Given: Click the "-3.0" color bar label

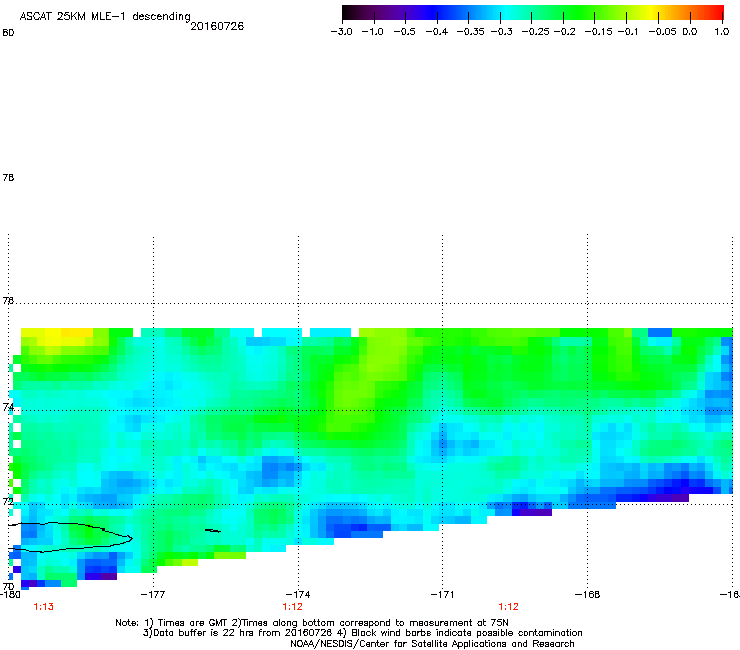Looking at the screenshot, I should pyautogui.click(x=341, y=32).
